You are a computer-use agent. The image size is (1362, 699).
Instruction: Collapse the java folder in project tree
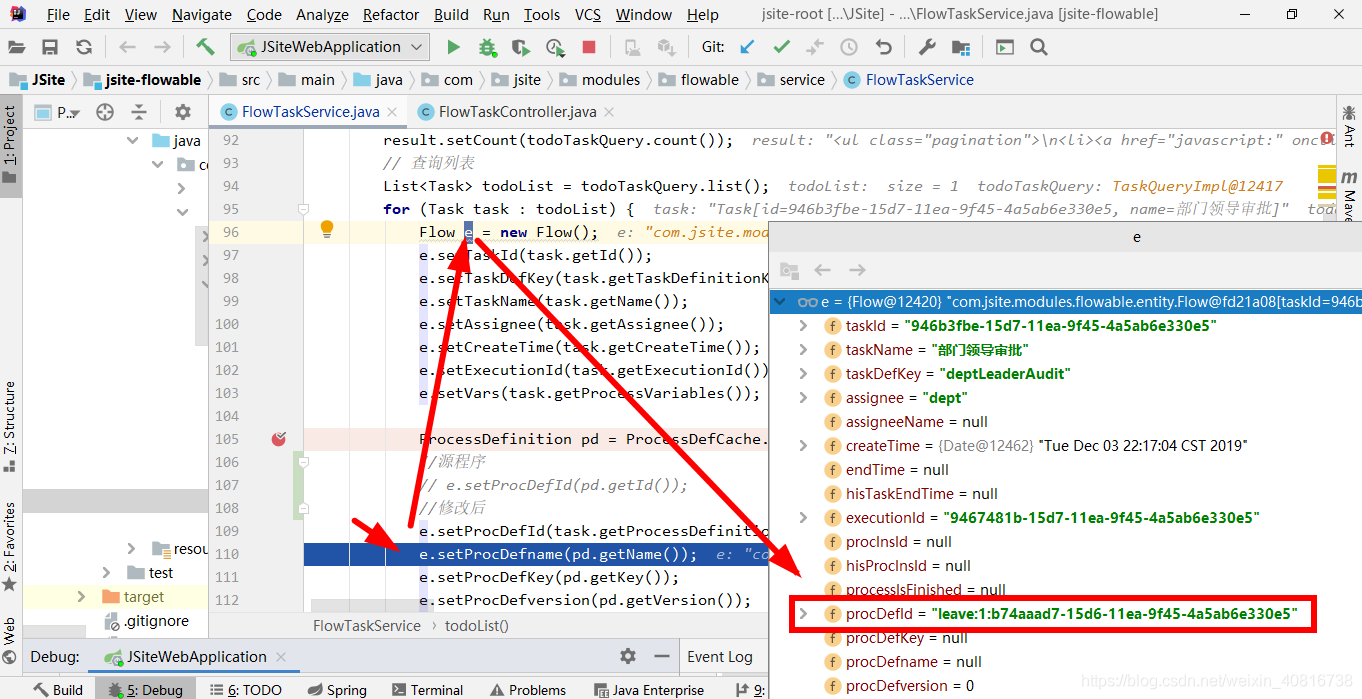pos(132,141)
